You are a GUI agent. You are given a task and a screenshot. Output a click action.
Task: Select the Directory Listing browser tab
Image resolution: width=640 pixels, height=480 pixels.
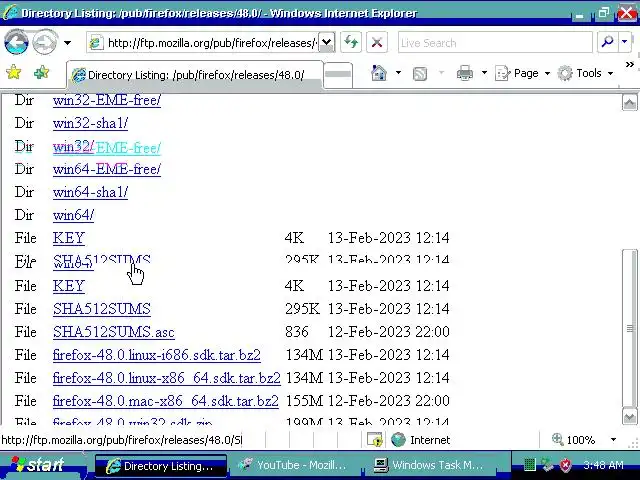coord(194,75)
